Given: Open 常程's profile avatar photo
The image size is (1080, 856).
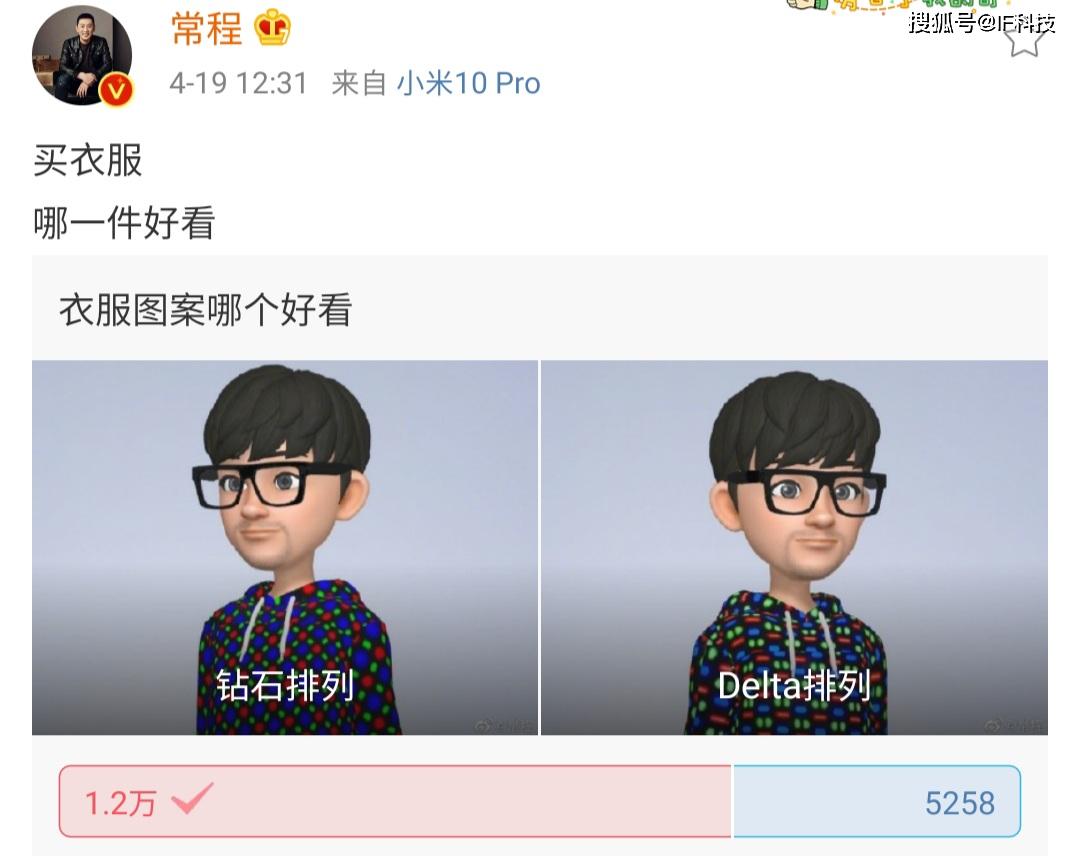Looking at the screenshot, I should [x=82, y=56].
